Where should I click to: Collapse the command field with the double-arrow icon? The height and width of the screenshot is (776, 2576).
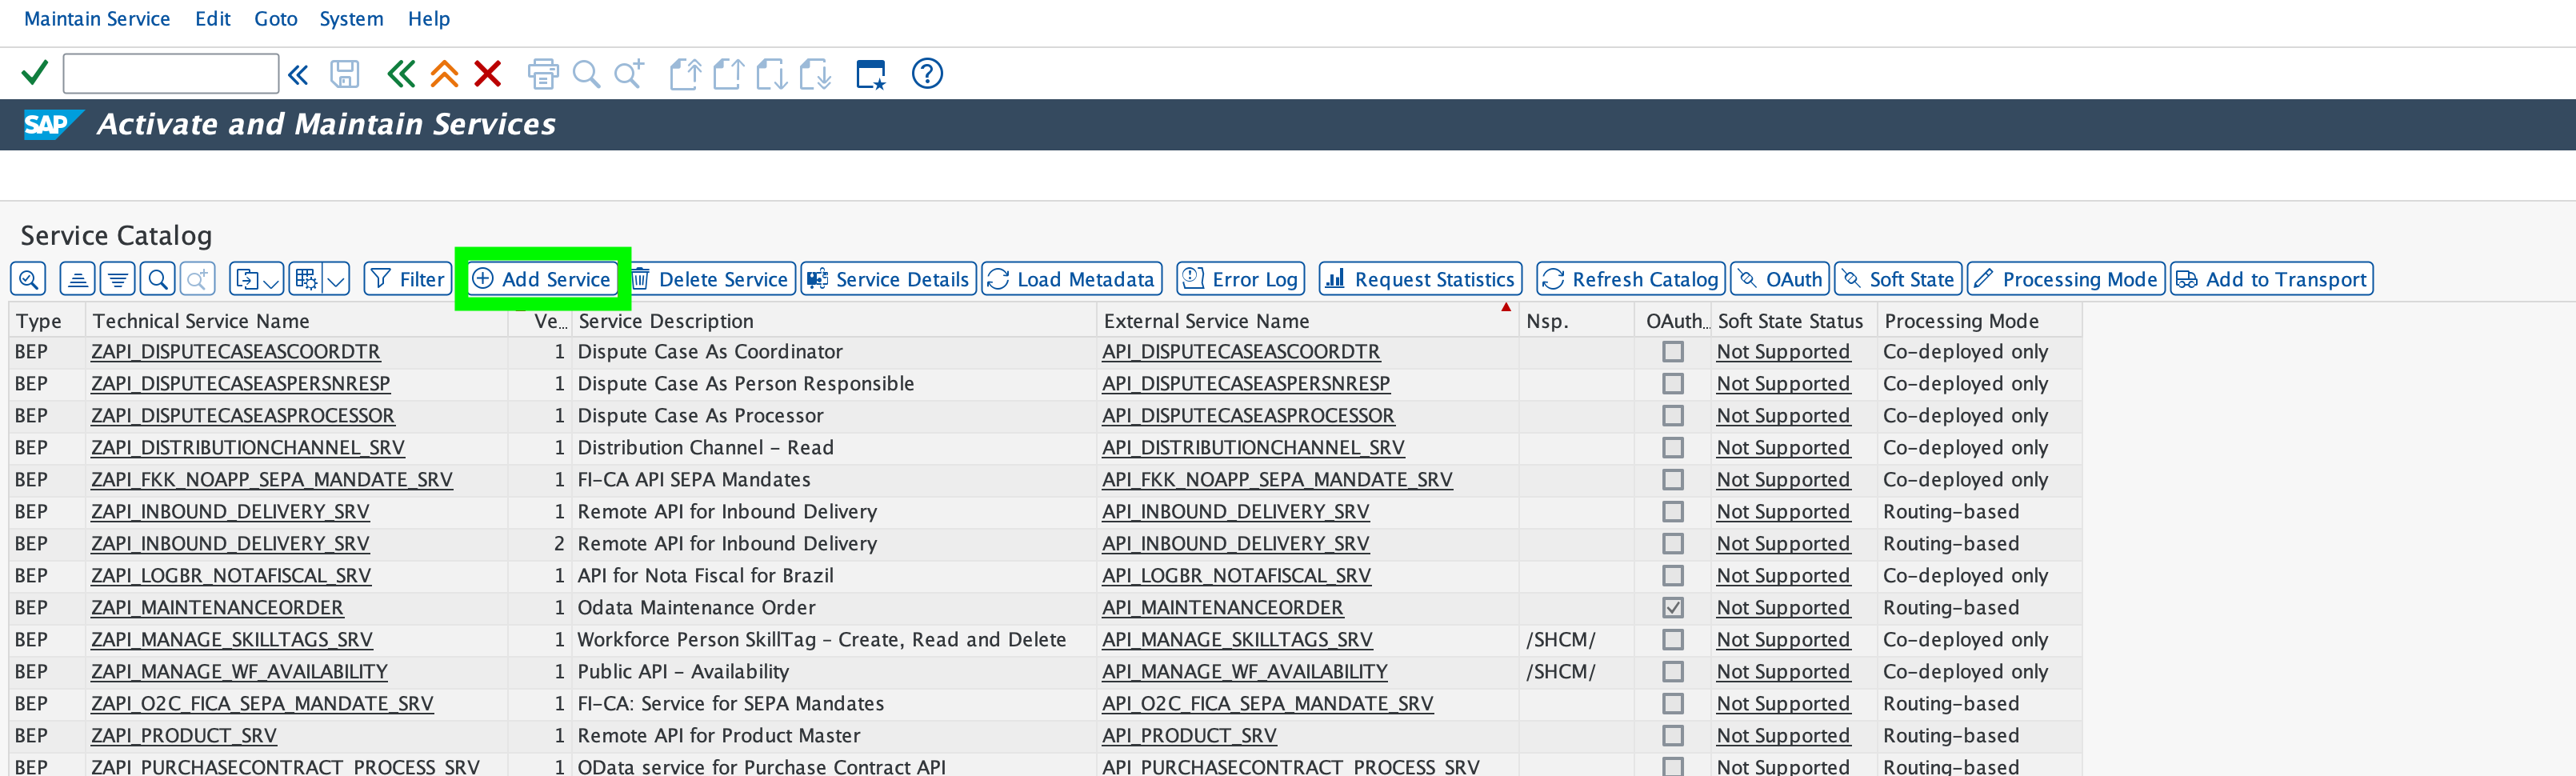tap(298, 74)
